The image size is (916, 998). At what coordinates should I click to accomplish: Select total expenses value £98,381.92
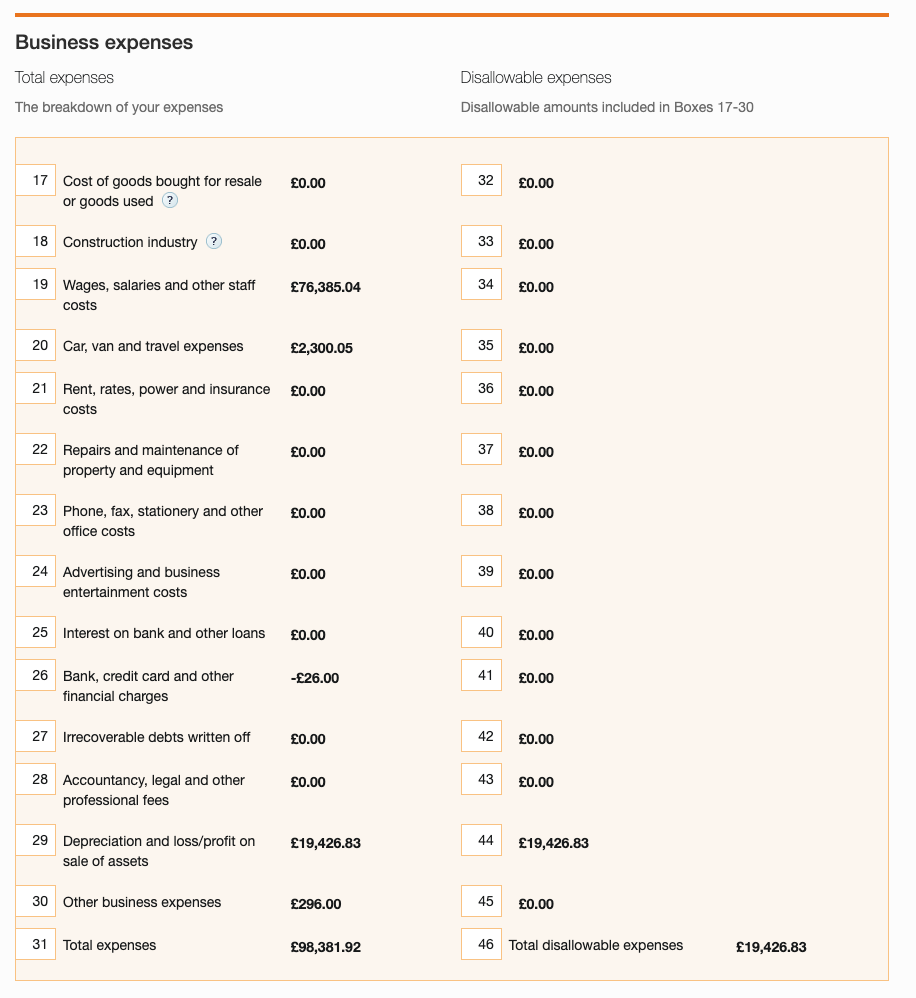pos(325,947)
